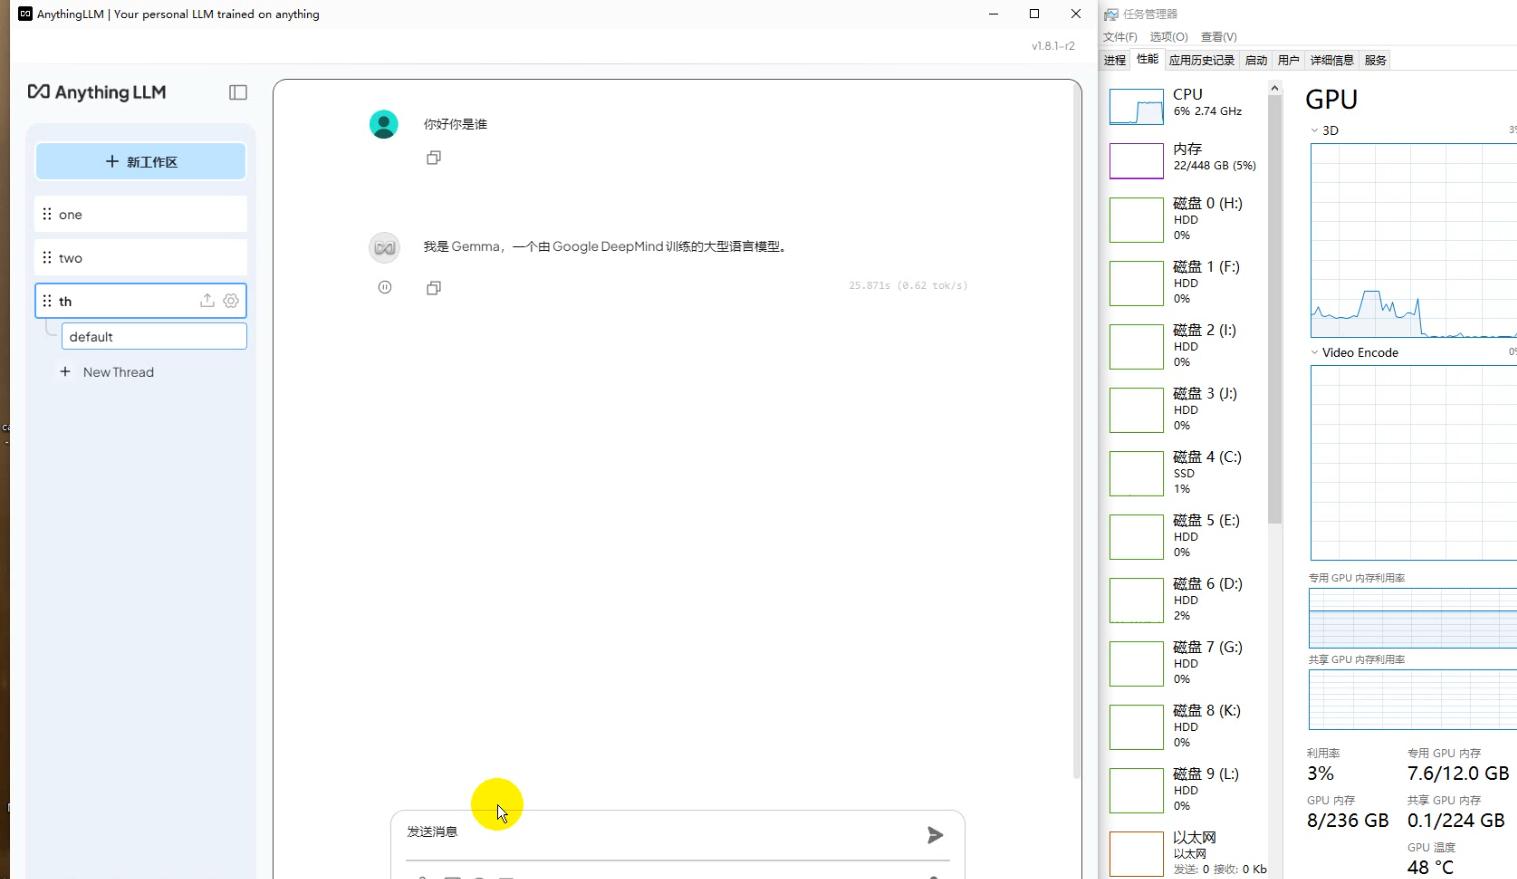Image resolution: width=1517 pixels, height=879 pixels.
Task: Click the Task Manager list scrollbar thumb
Action: [x=1275, y=310]
